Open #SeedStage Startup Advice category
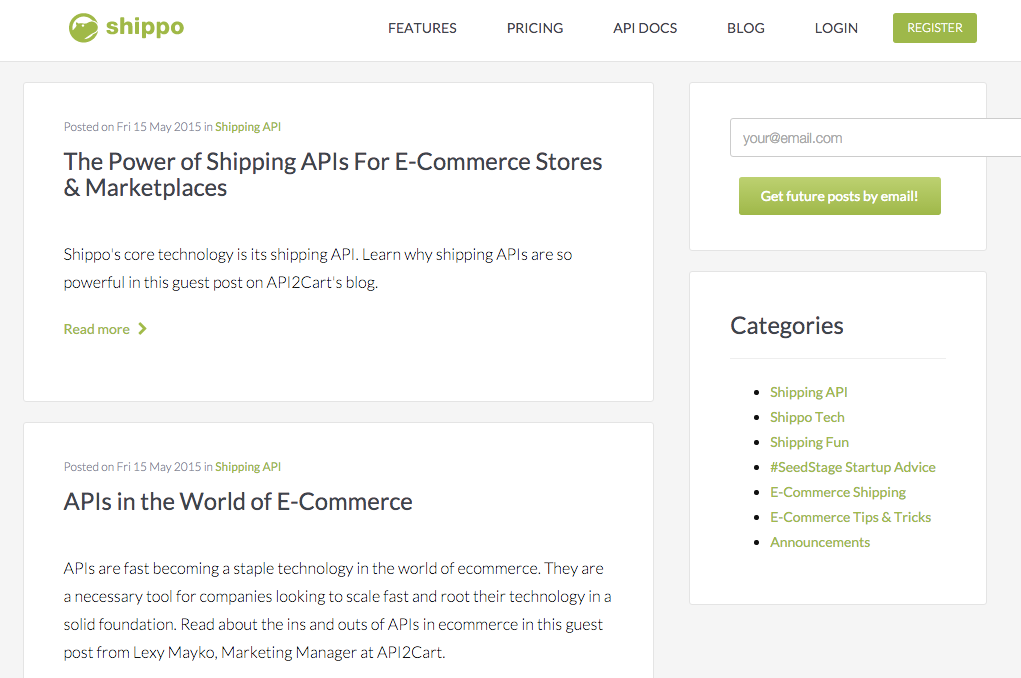 [x=852, y=467]
